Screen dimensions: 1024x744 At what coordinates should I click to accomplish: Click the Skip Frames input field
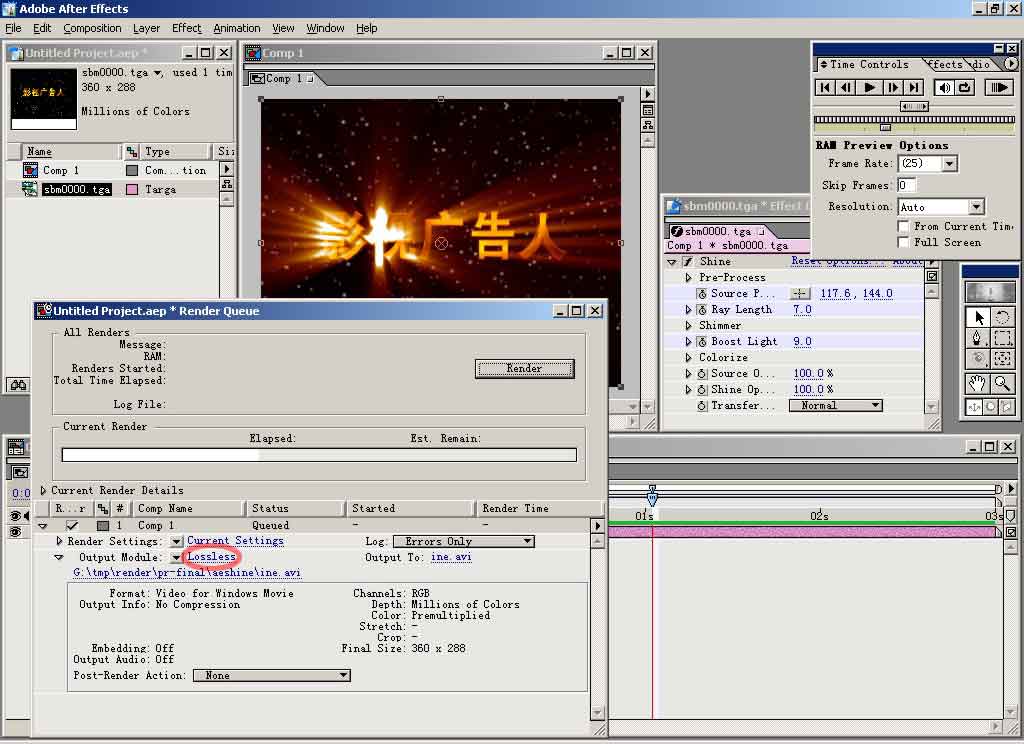tap(906, 186)
